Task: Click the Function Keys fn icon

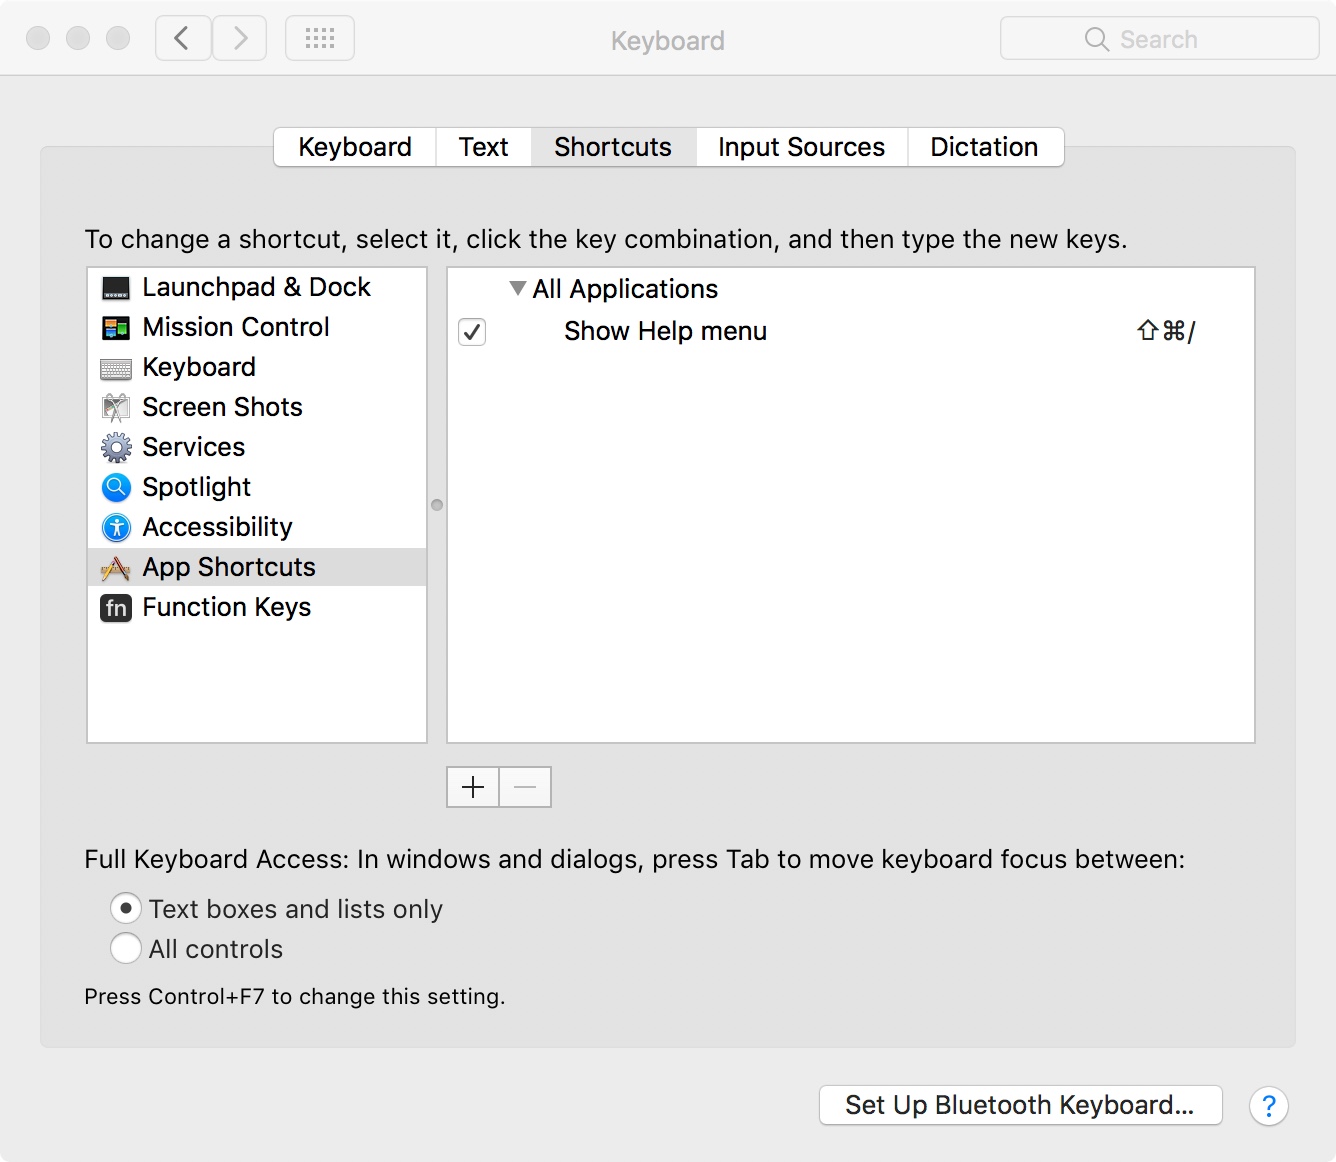Action: (x=116, y=607)
